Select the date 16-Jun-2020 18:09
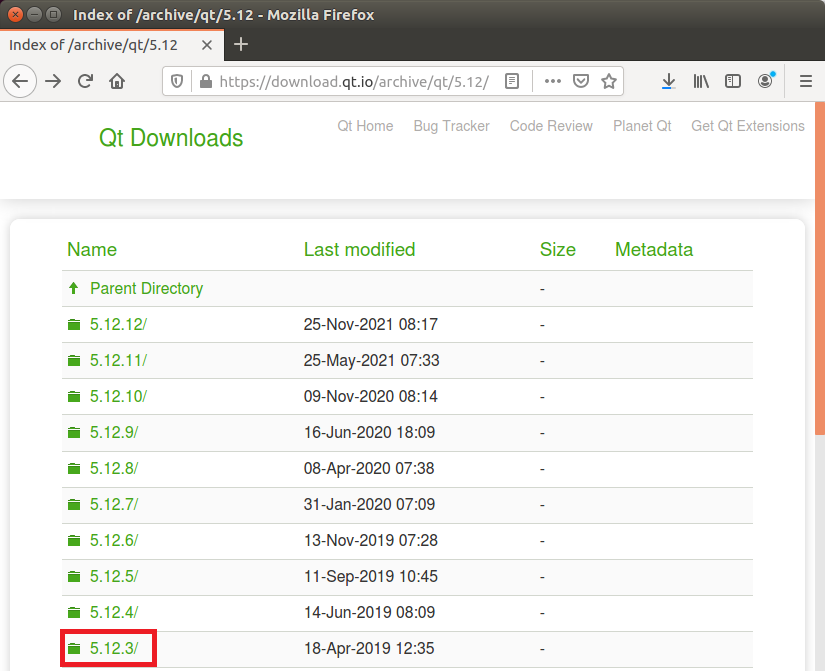This screenshot has height=671, width=825. [369, 433]
